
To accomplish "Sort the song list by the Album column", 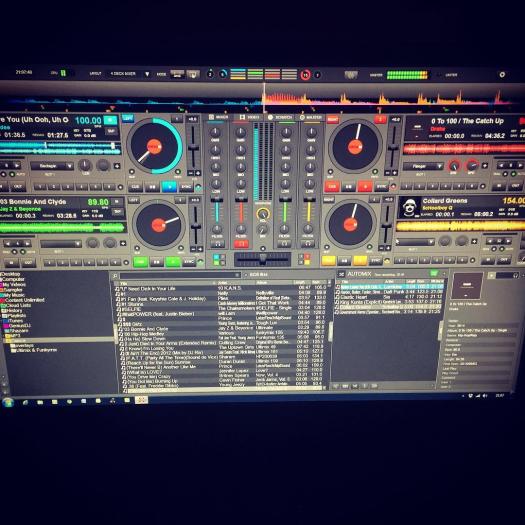I will 274,283.
